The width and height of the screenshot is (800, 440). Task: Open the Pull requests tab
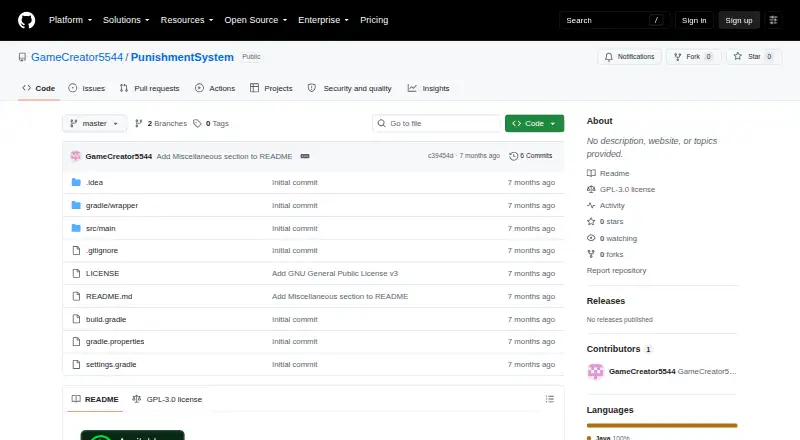click(x=149, y=88)
